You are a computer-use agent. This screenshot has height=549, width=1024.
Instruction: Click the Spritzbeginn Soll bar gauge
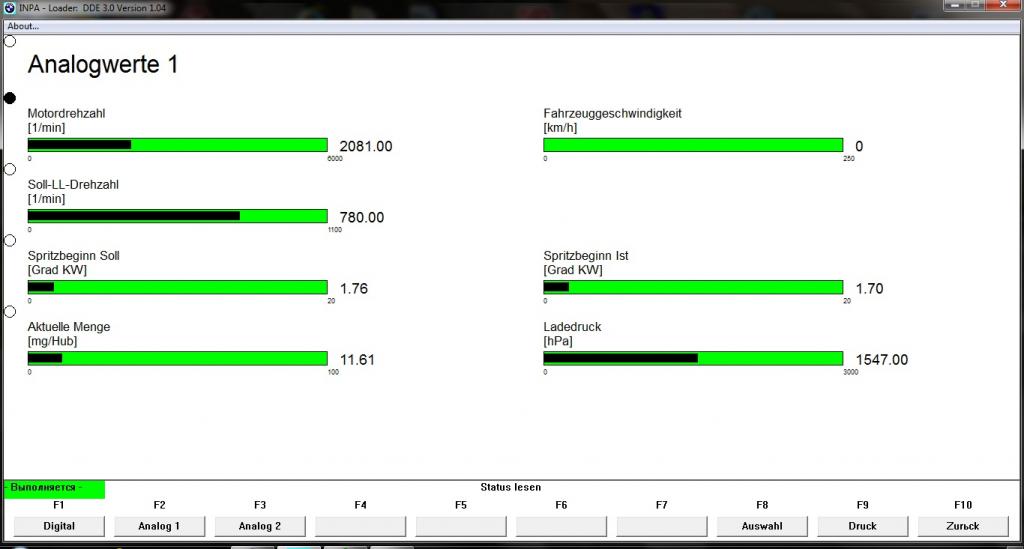(x=178, y=287)
